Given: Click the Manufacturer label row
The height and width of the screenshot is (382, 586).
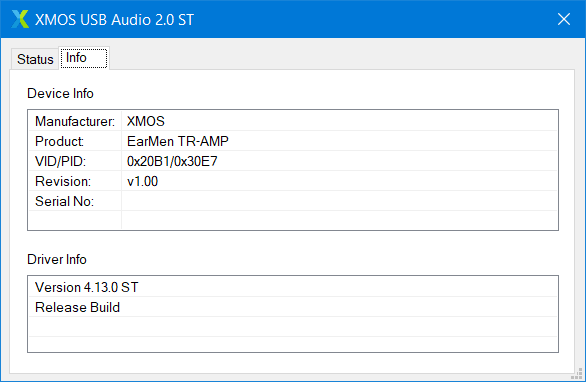Looking at the screenshot, I should [x=75, y=121].
